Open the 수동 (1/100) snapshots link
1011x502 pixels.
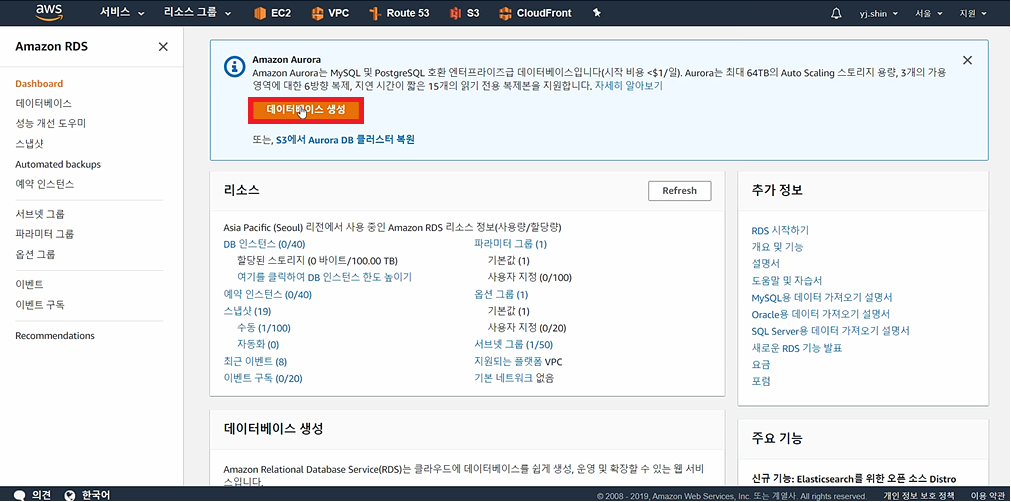coord(264,328)
